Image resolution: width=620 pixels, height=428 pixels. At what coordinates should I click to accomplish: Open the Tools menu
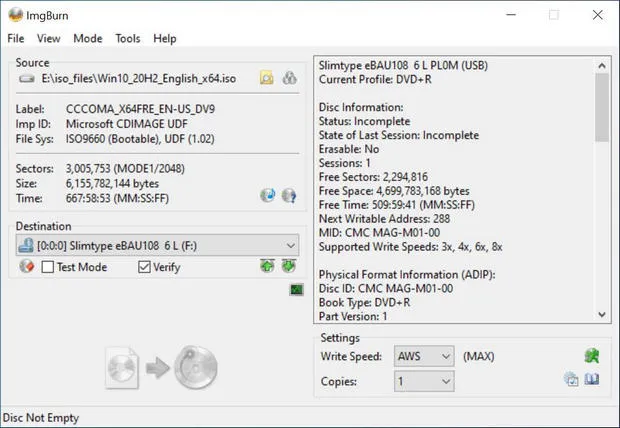[128, 39]
